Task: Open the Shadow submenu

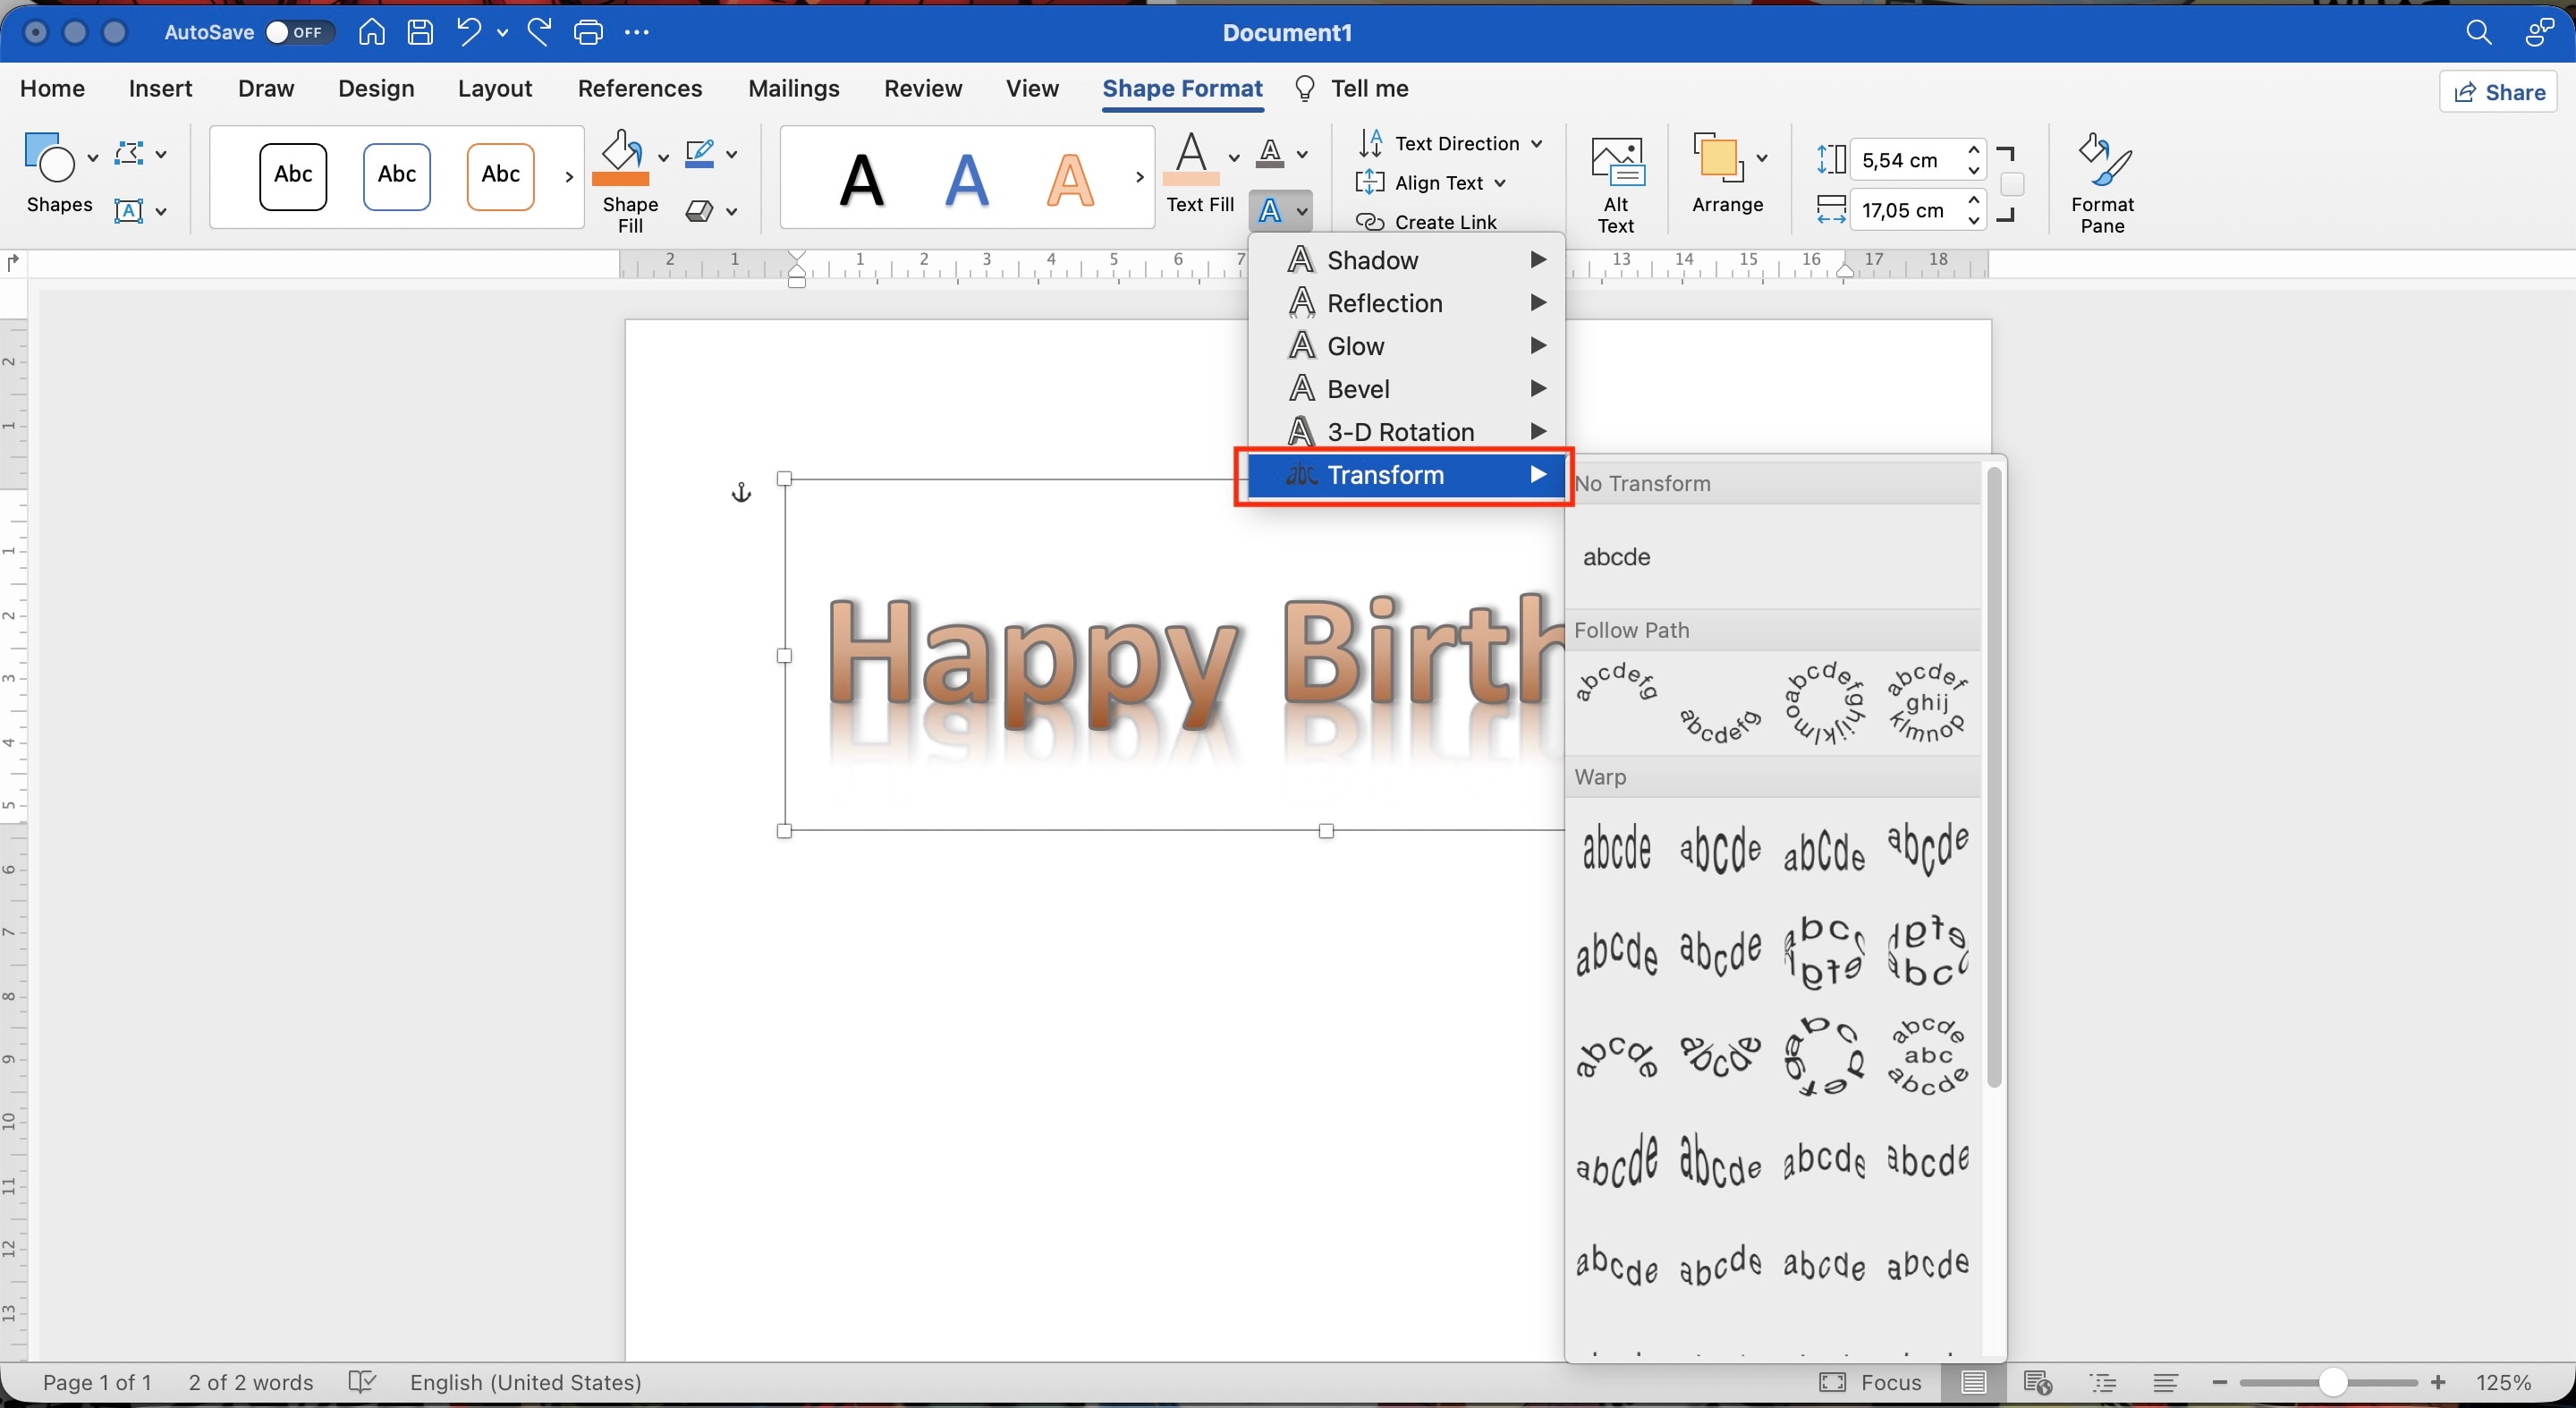Action: click(x=1406, y=260)
